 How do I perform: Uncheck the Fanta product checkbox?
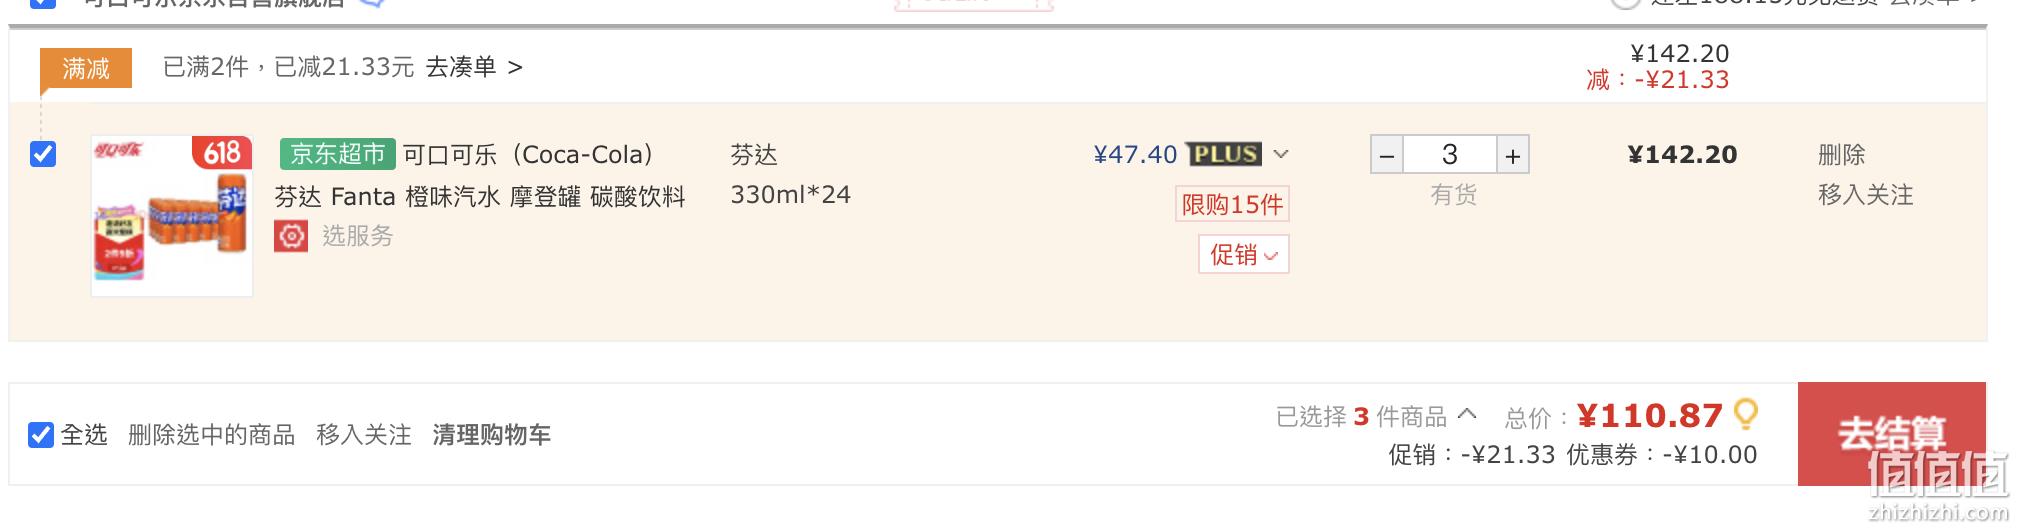(43, 154)
